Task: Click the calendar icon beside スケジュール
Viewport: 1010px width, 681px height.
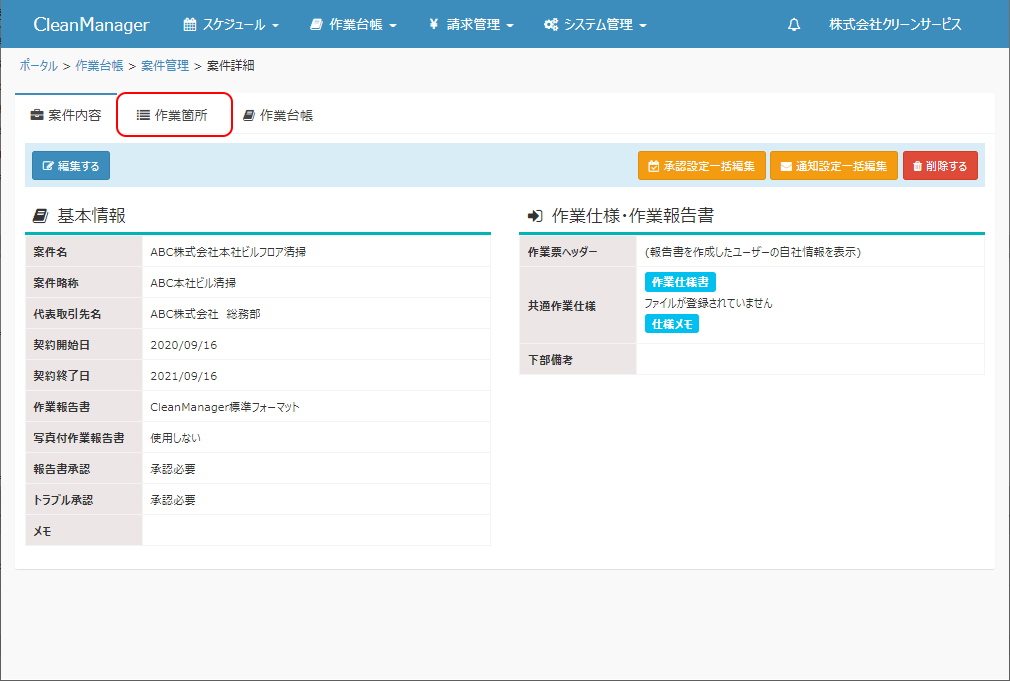Action: [x=190, y=25]
